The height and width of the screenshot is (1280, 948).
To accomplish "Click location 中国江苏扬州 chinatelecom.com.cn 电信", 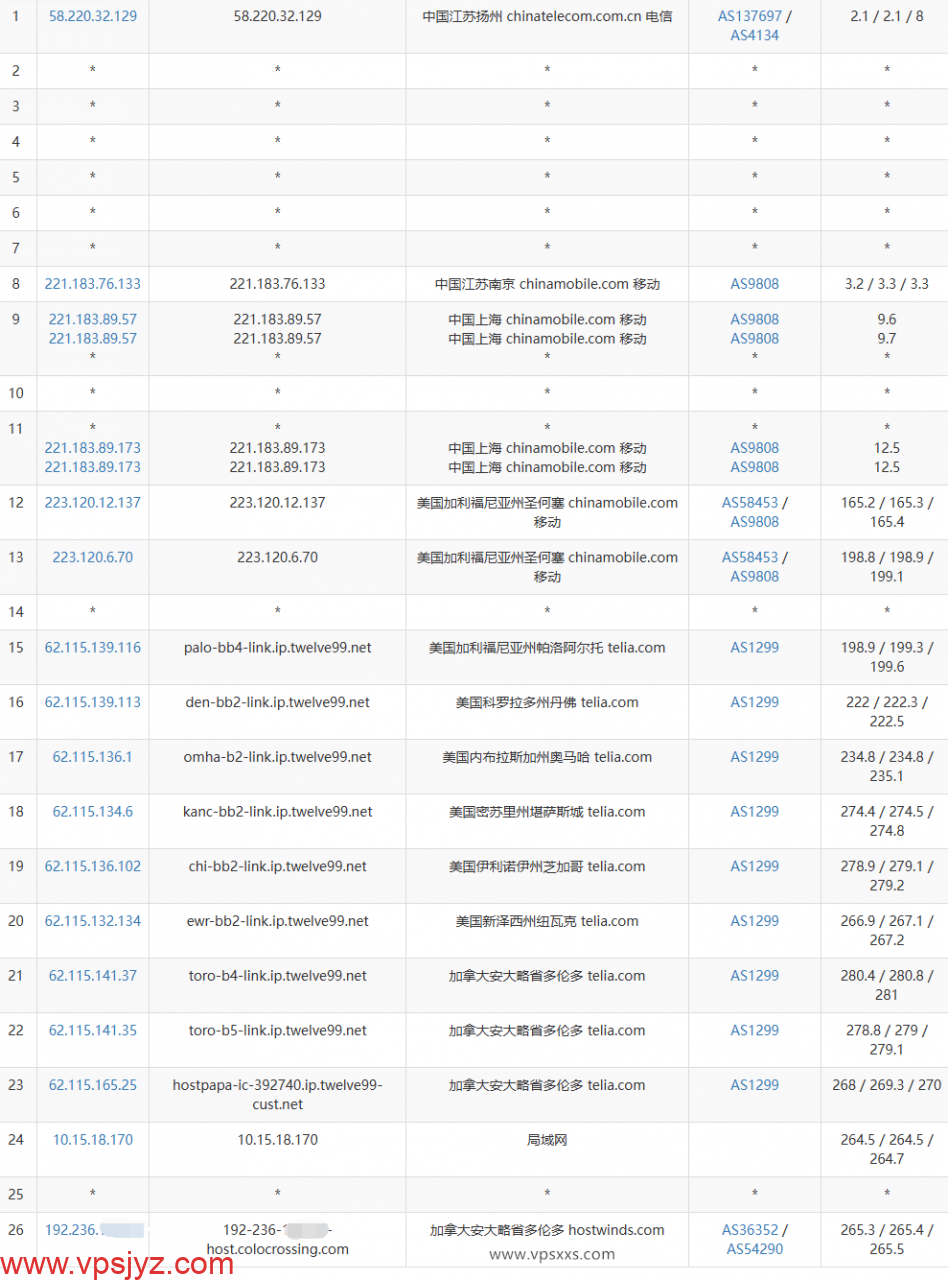I will 547,17.
